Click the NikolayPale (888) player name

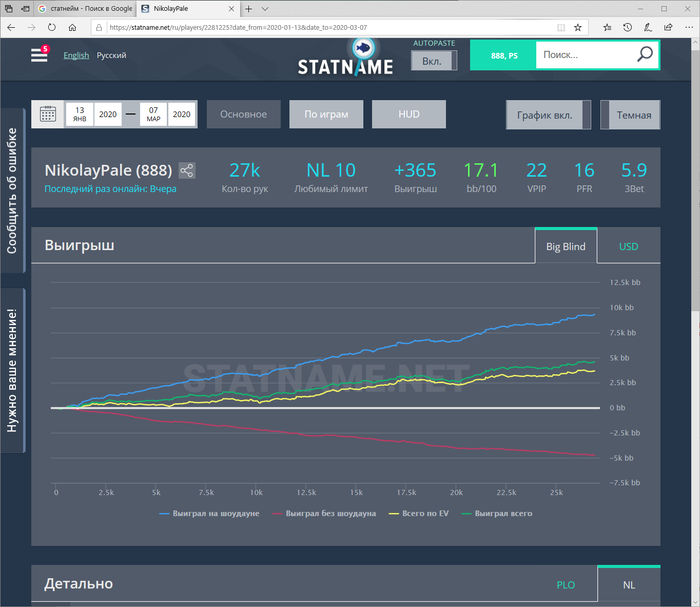click(x=108, y=170)
